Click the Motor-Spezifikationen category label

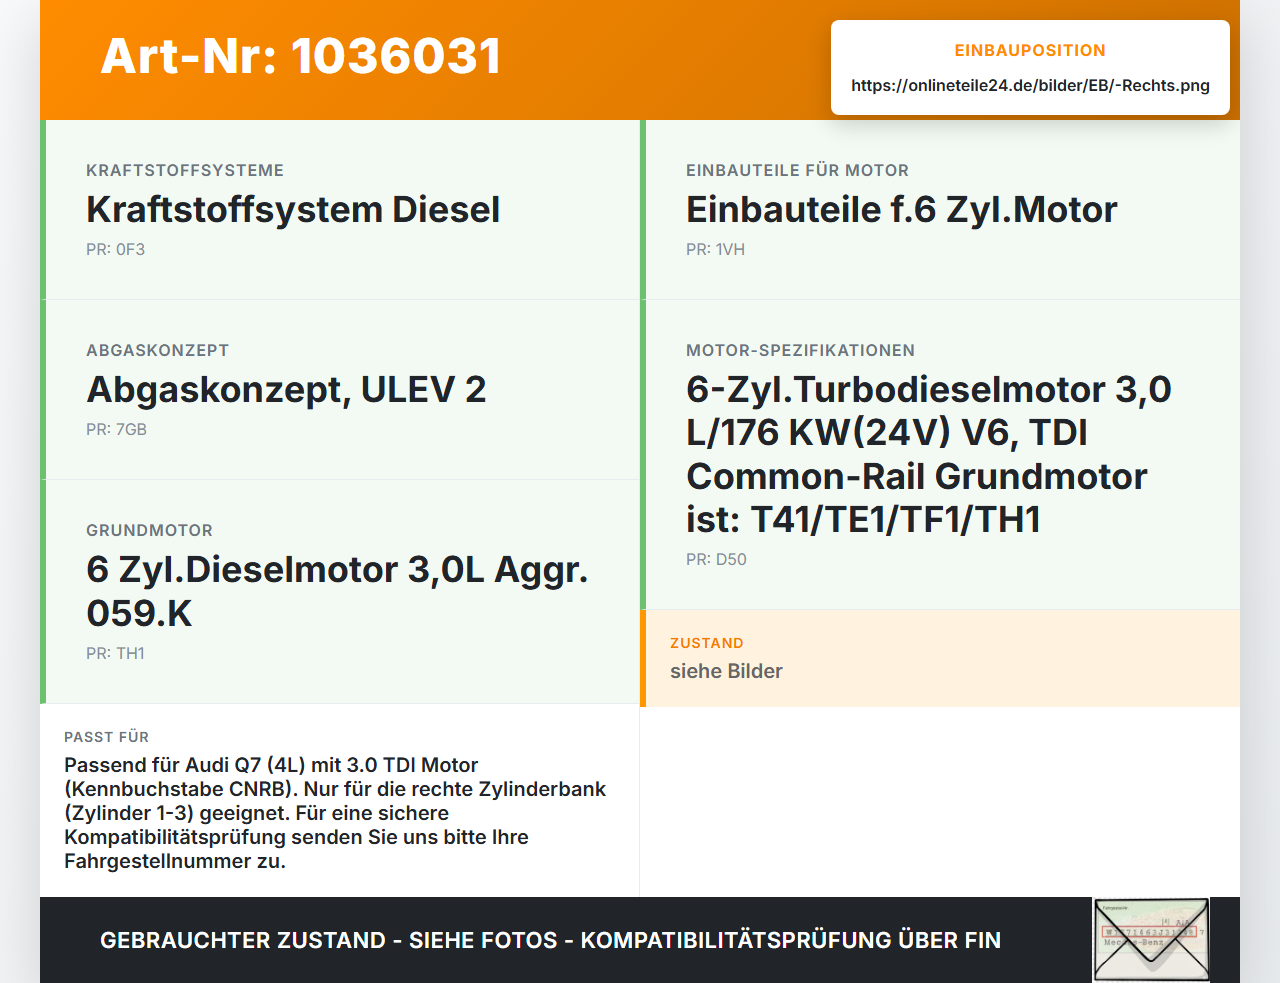point(800,350)
